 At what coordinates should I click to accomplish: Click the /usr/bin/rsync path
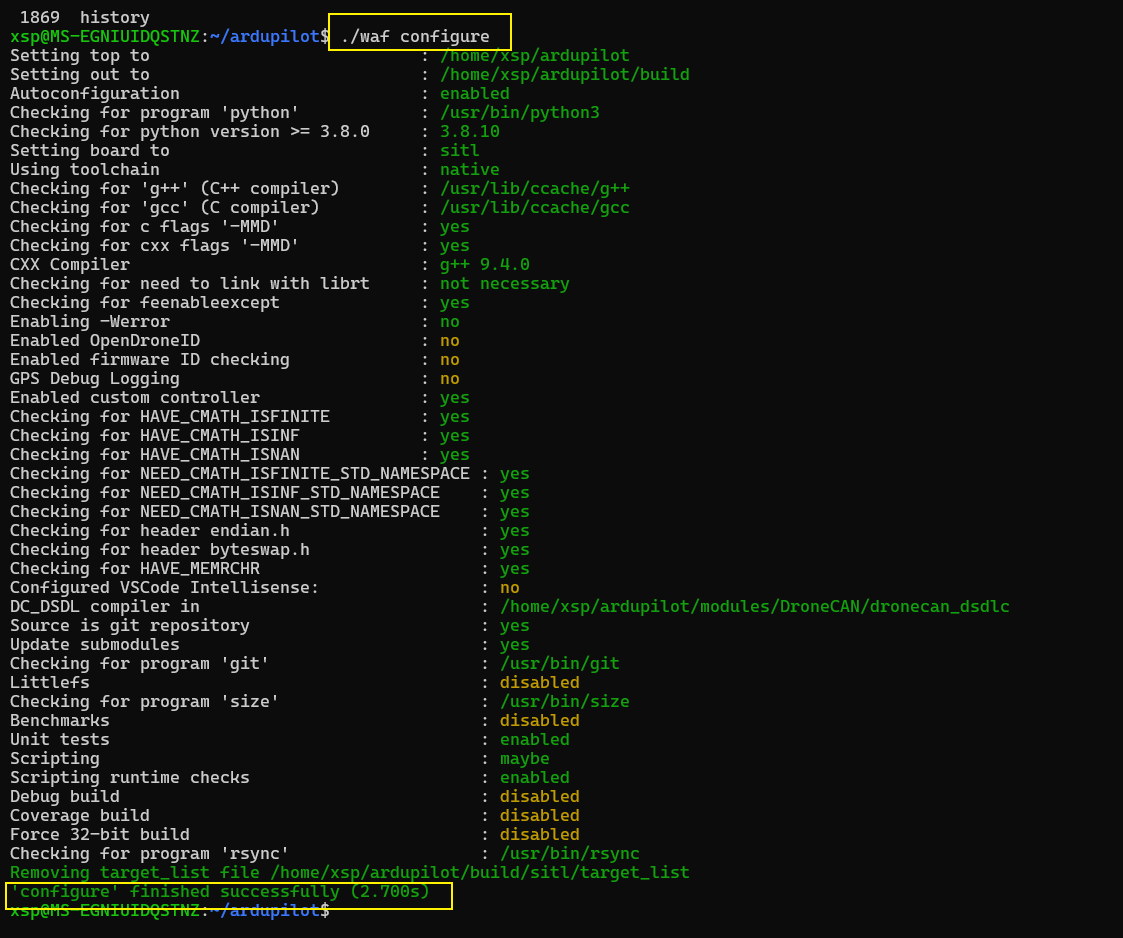tap(569, 853)
